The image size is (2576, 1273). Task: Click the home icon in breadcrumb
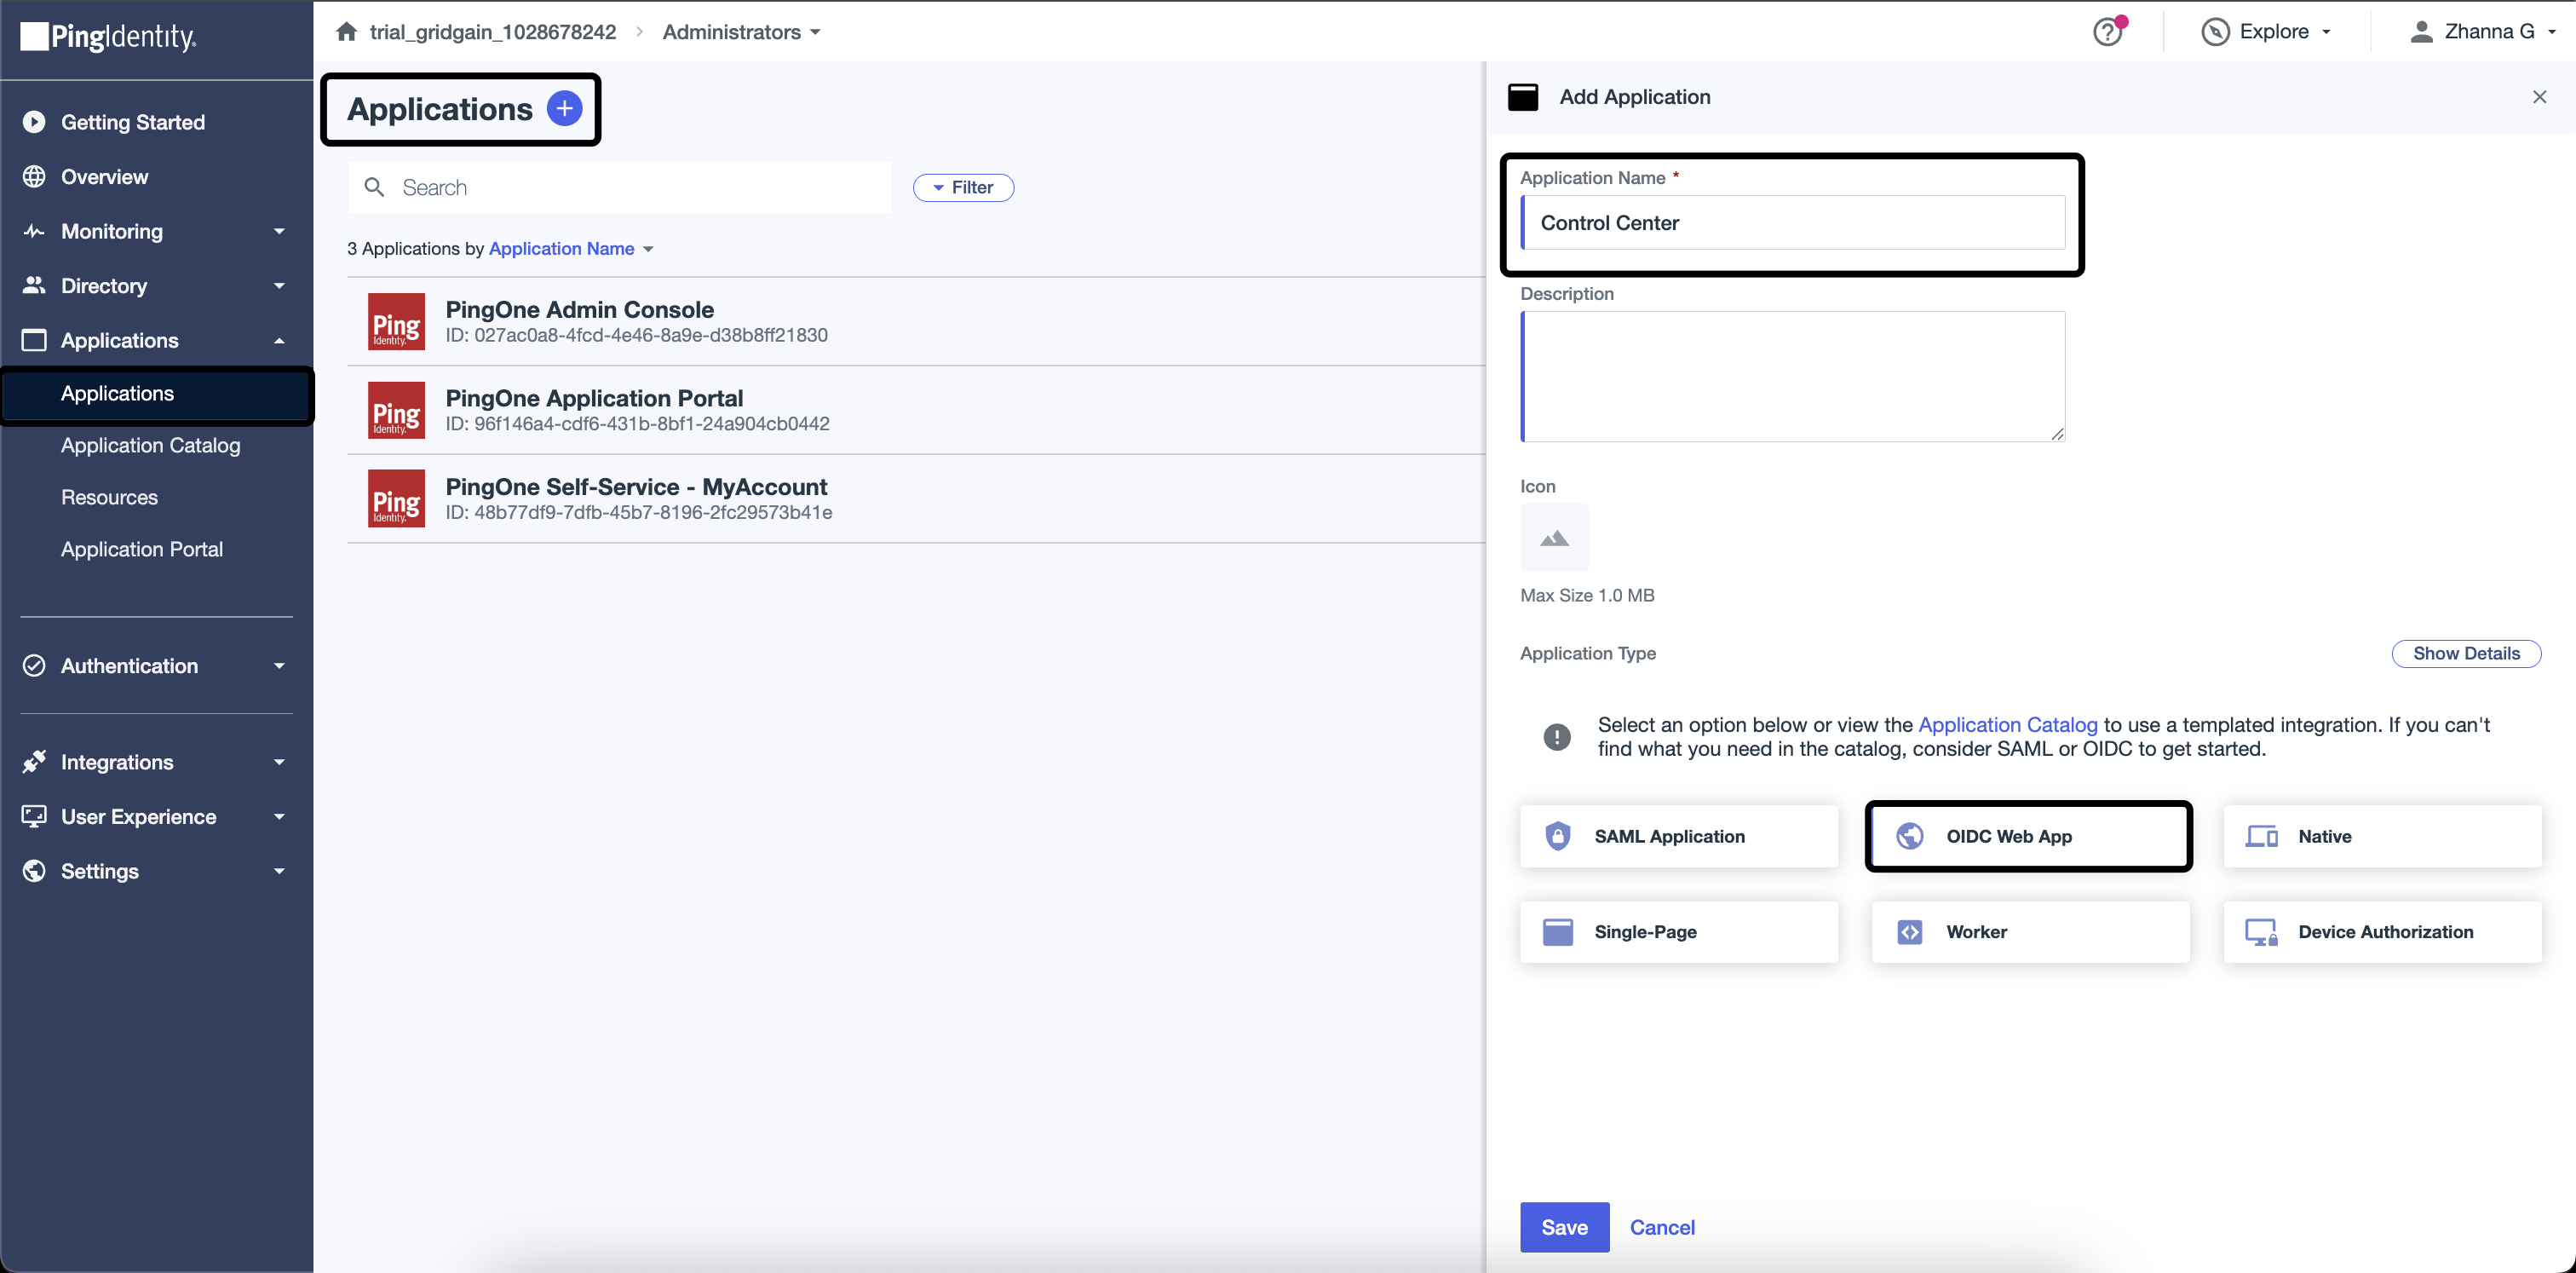(346, 32)
